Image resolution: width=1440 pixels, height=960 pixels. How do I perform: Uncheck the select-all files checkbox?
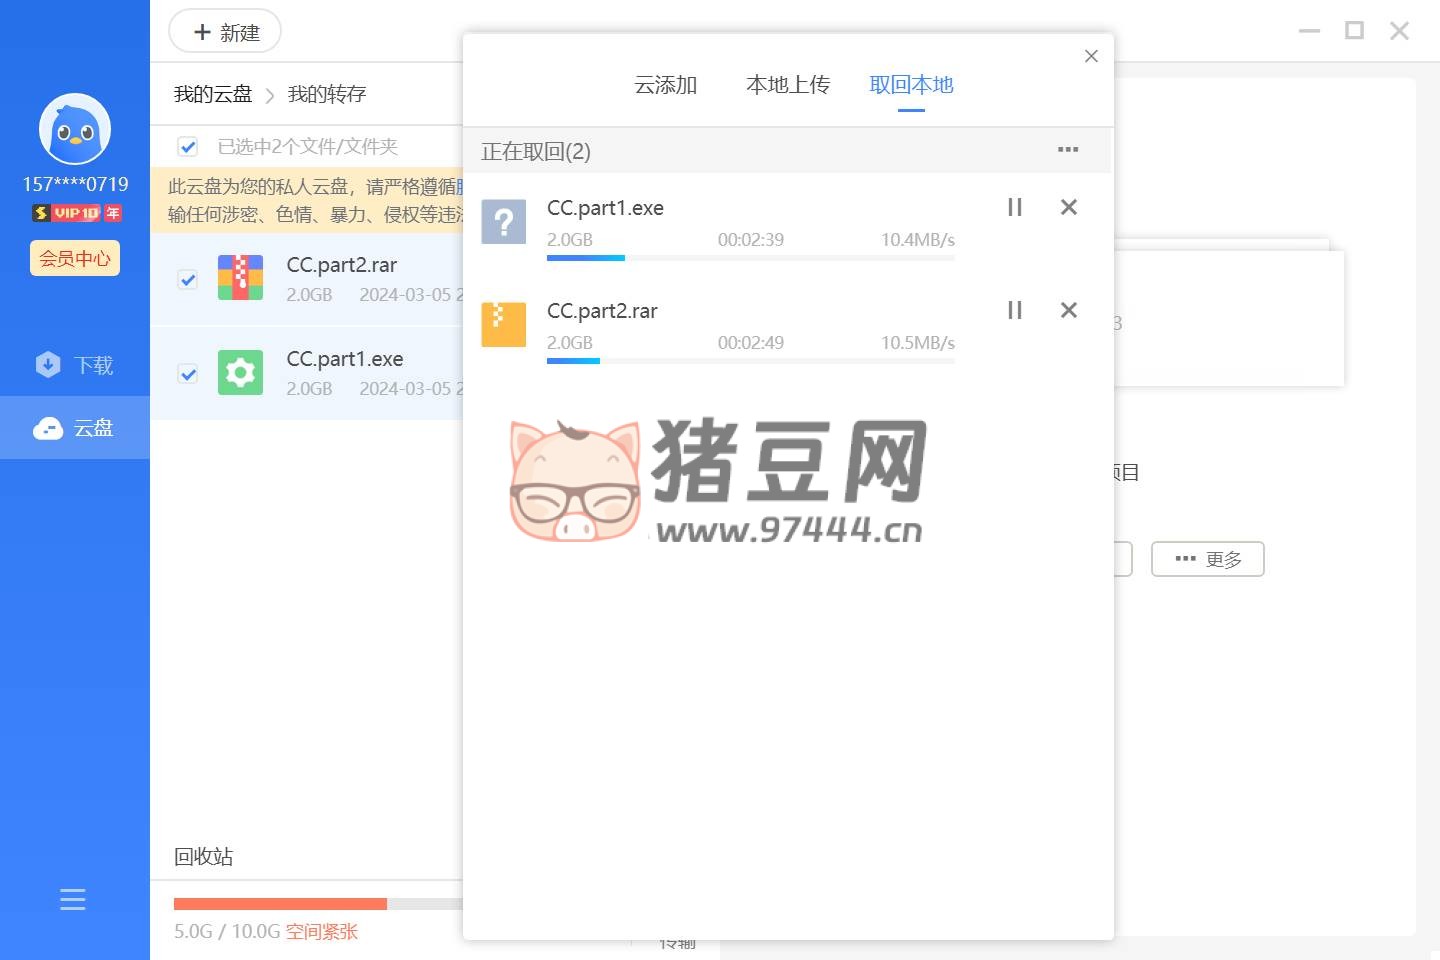coord(187,147)
